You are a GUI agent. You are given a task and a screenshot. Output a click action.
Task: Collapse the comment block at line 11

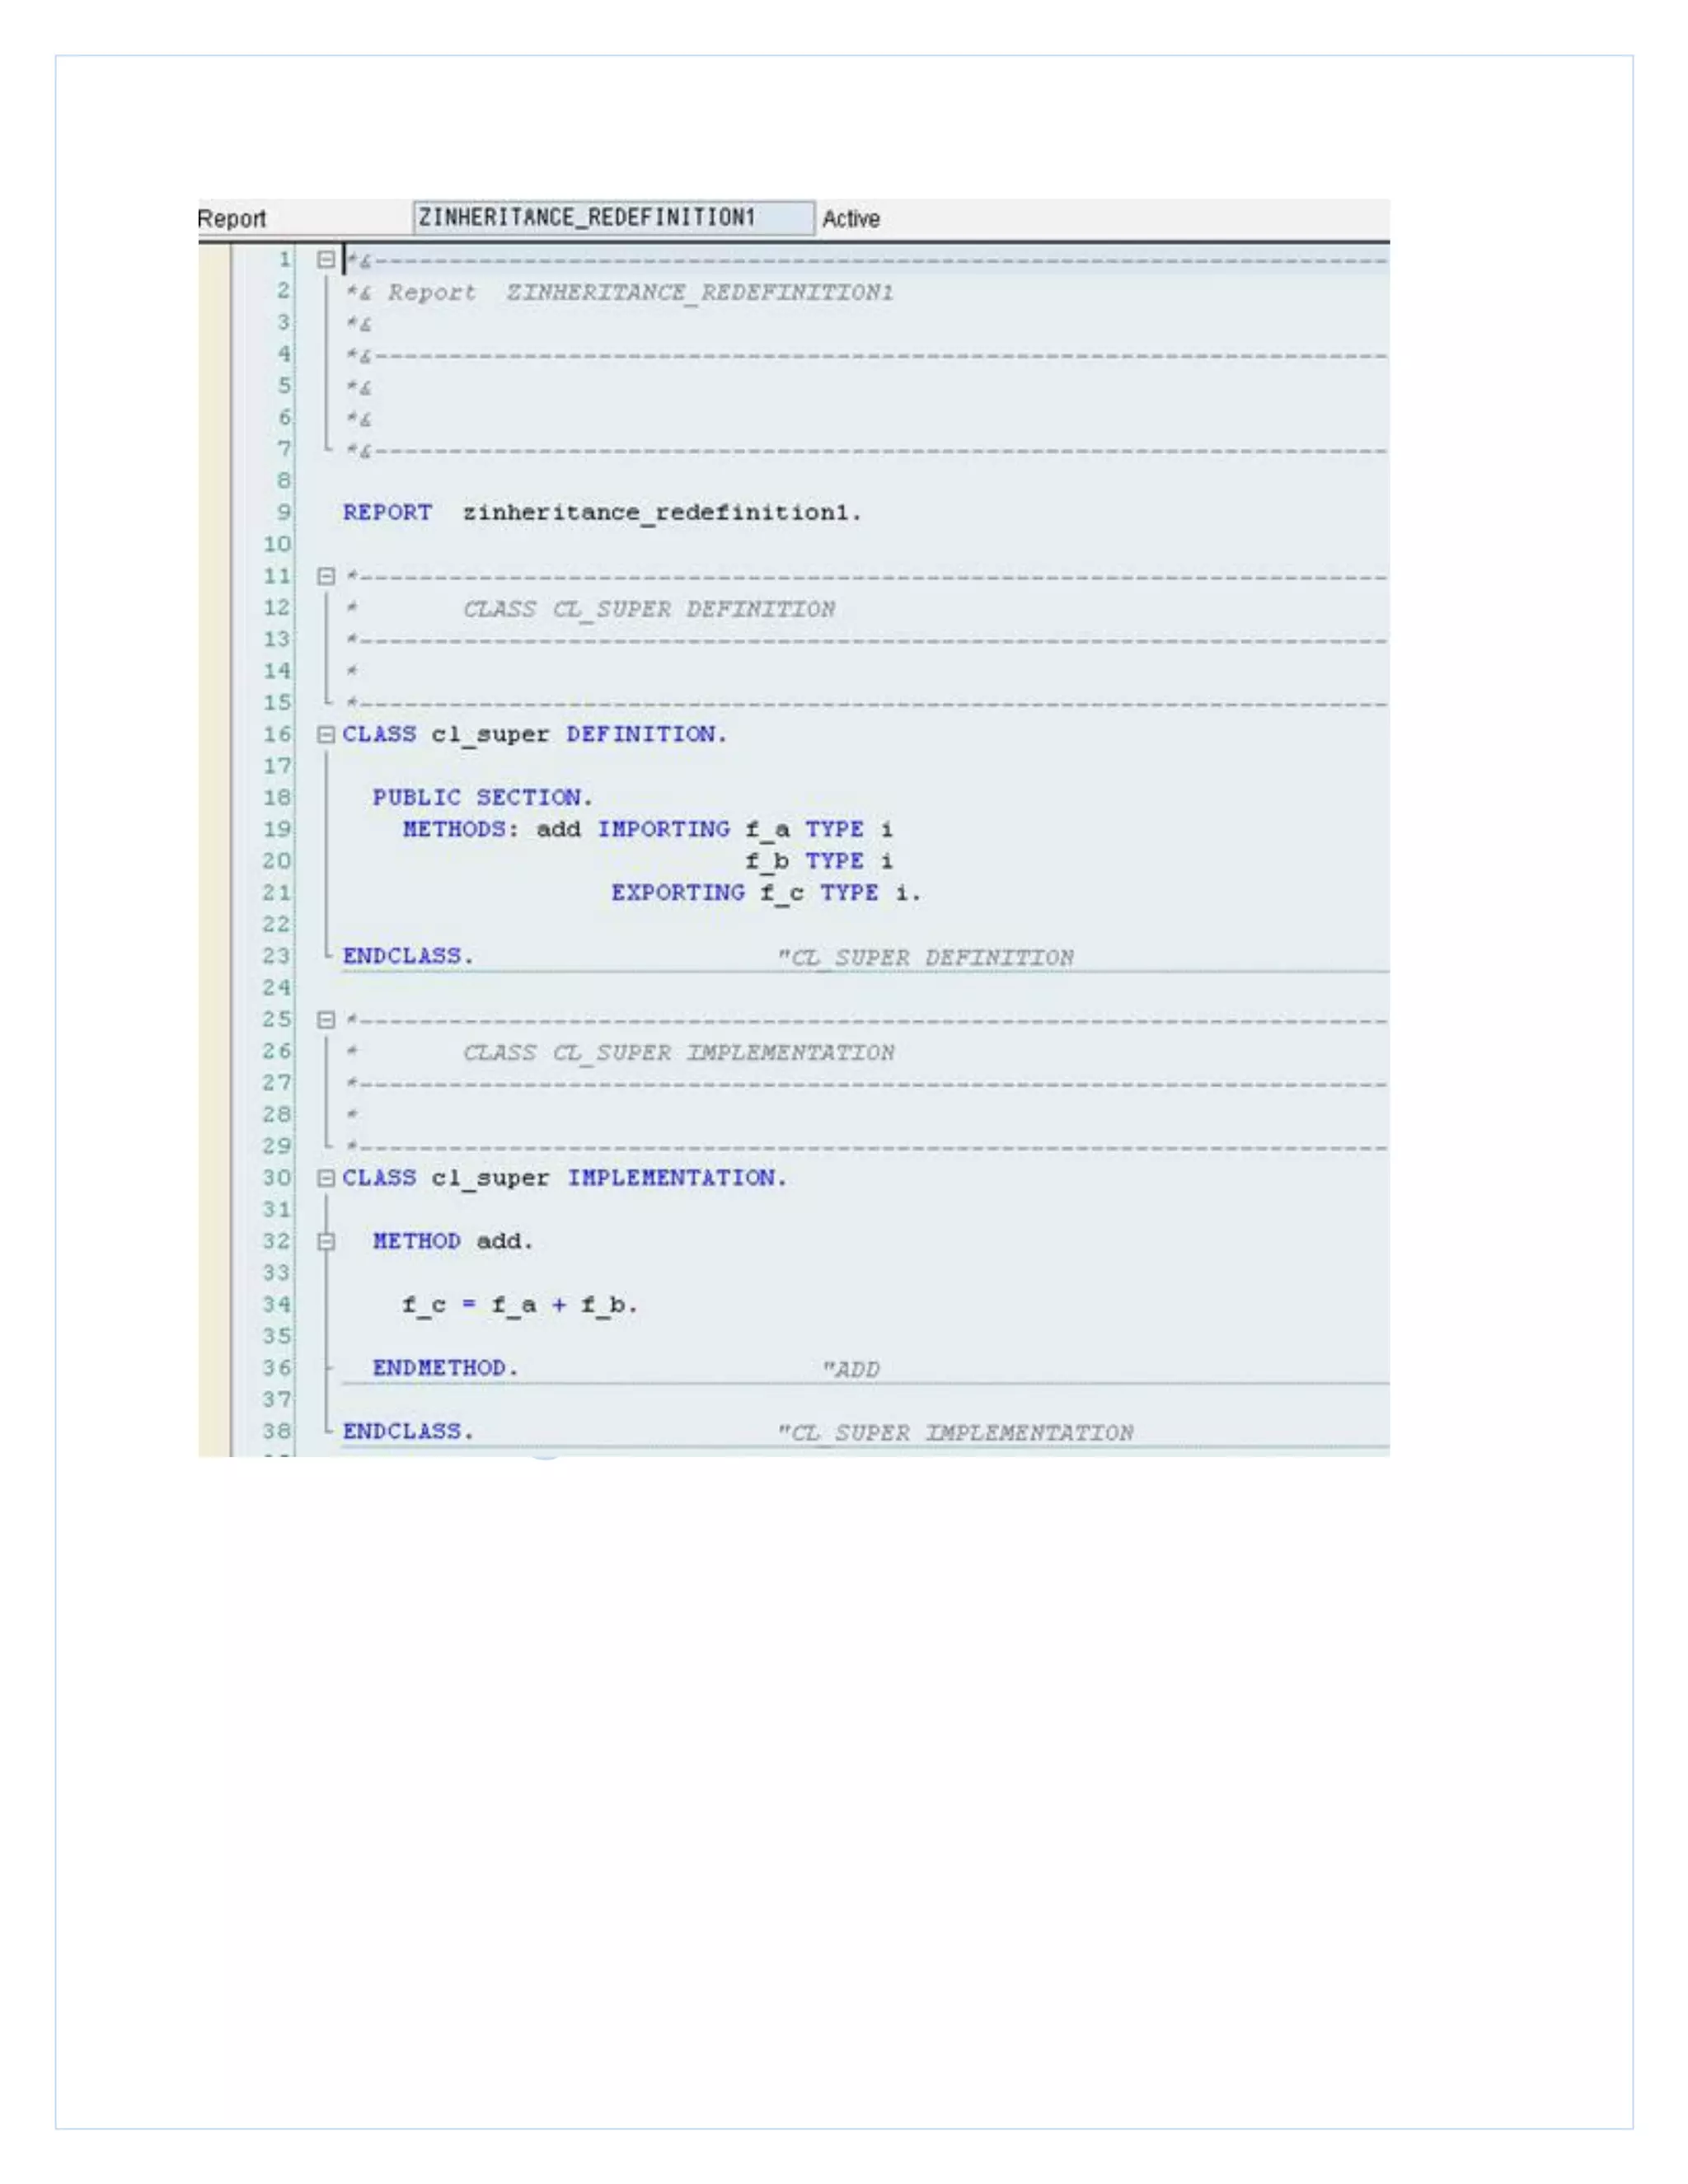[x=326, y=577]
